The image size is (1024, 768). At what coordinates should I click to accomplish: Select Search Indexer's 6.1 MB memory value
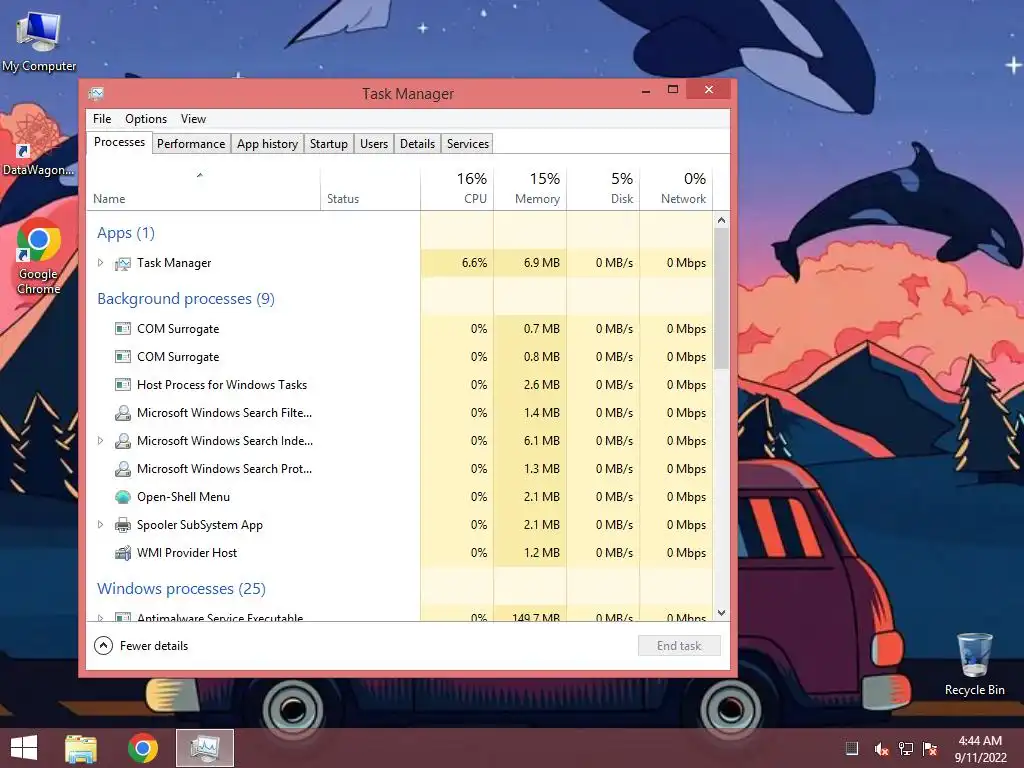pyautogui.click(x=541, y=441)
